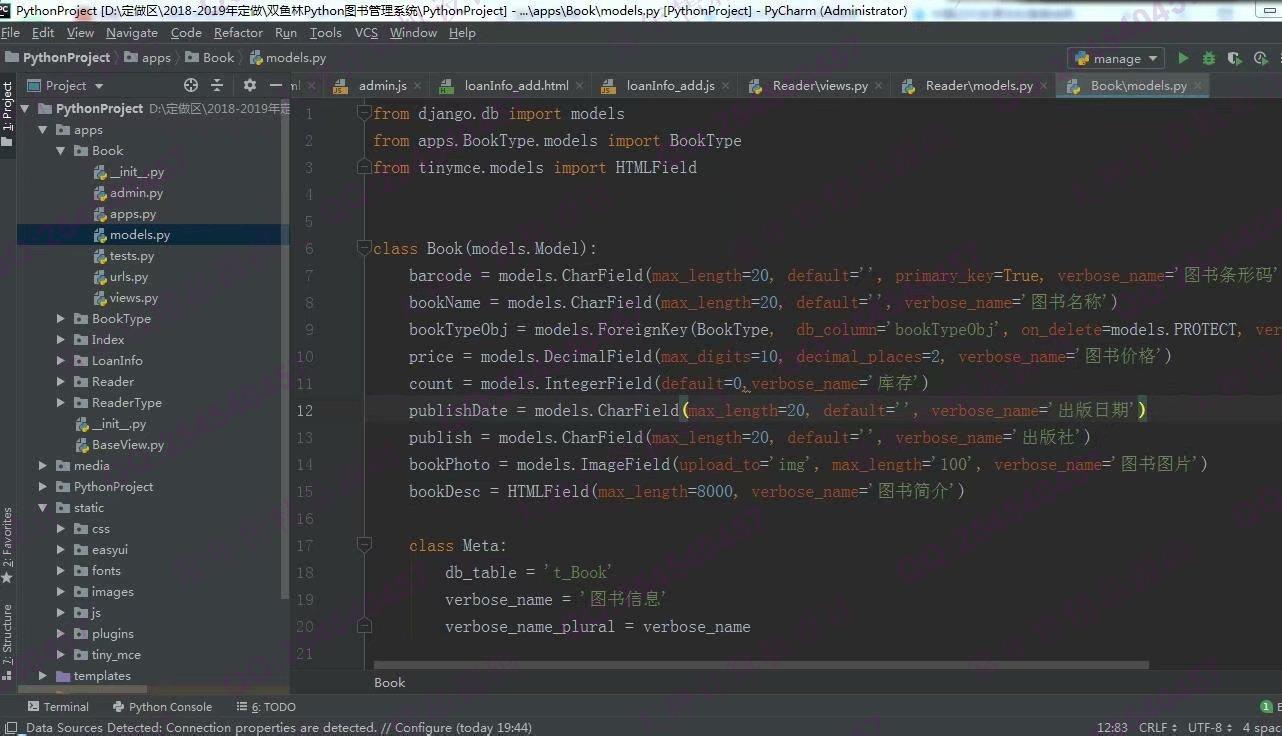This screenshot has width=1282, height=736.
Task: Click the Book class breadcrumb below editor
Action: click(390, 683)
